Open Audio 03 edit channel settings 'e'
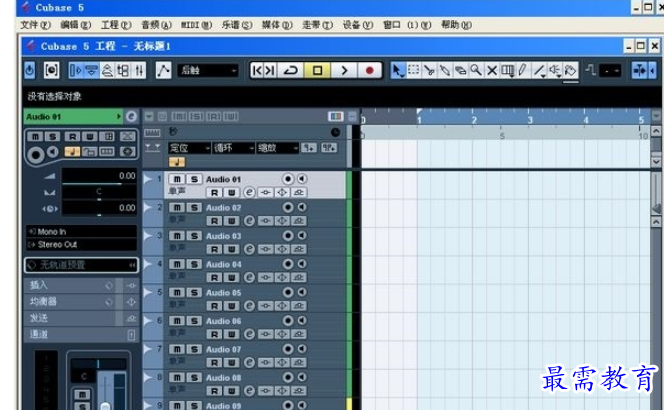The width and height of the screenshot is (664, 410). (249, 249)
